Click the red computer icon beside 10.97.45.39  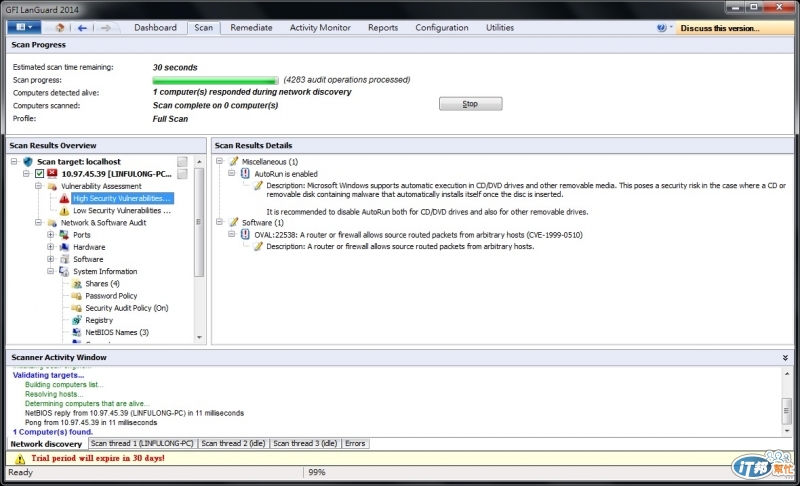coord(52,174)
